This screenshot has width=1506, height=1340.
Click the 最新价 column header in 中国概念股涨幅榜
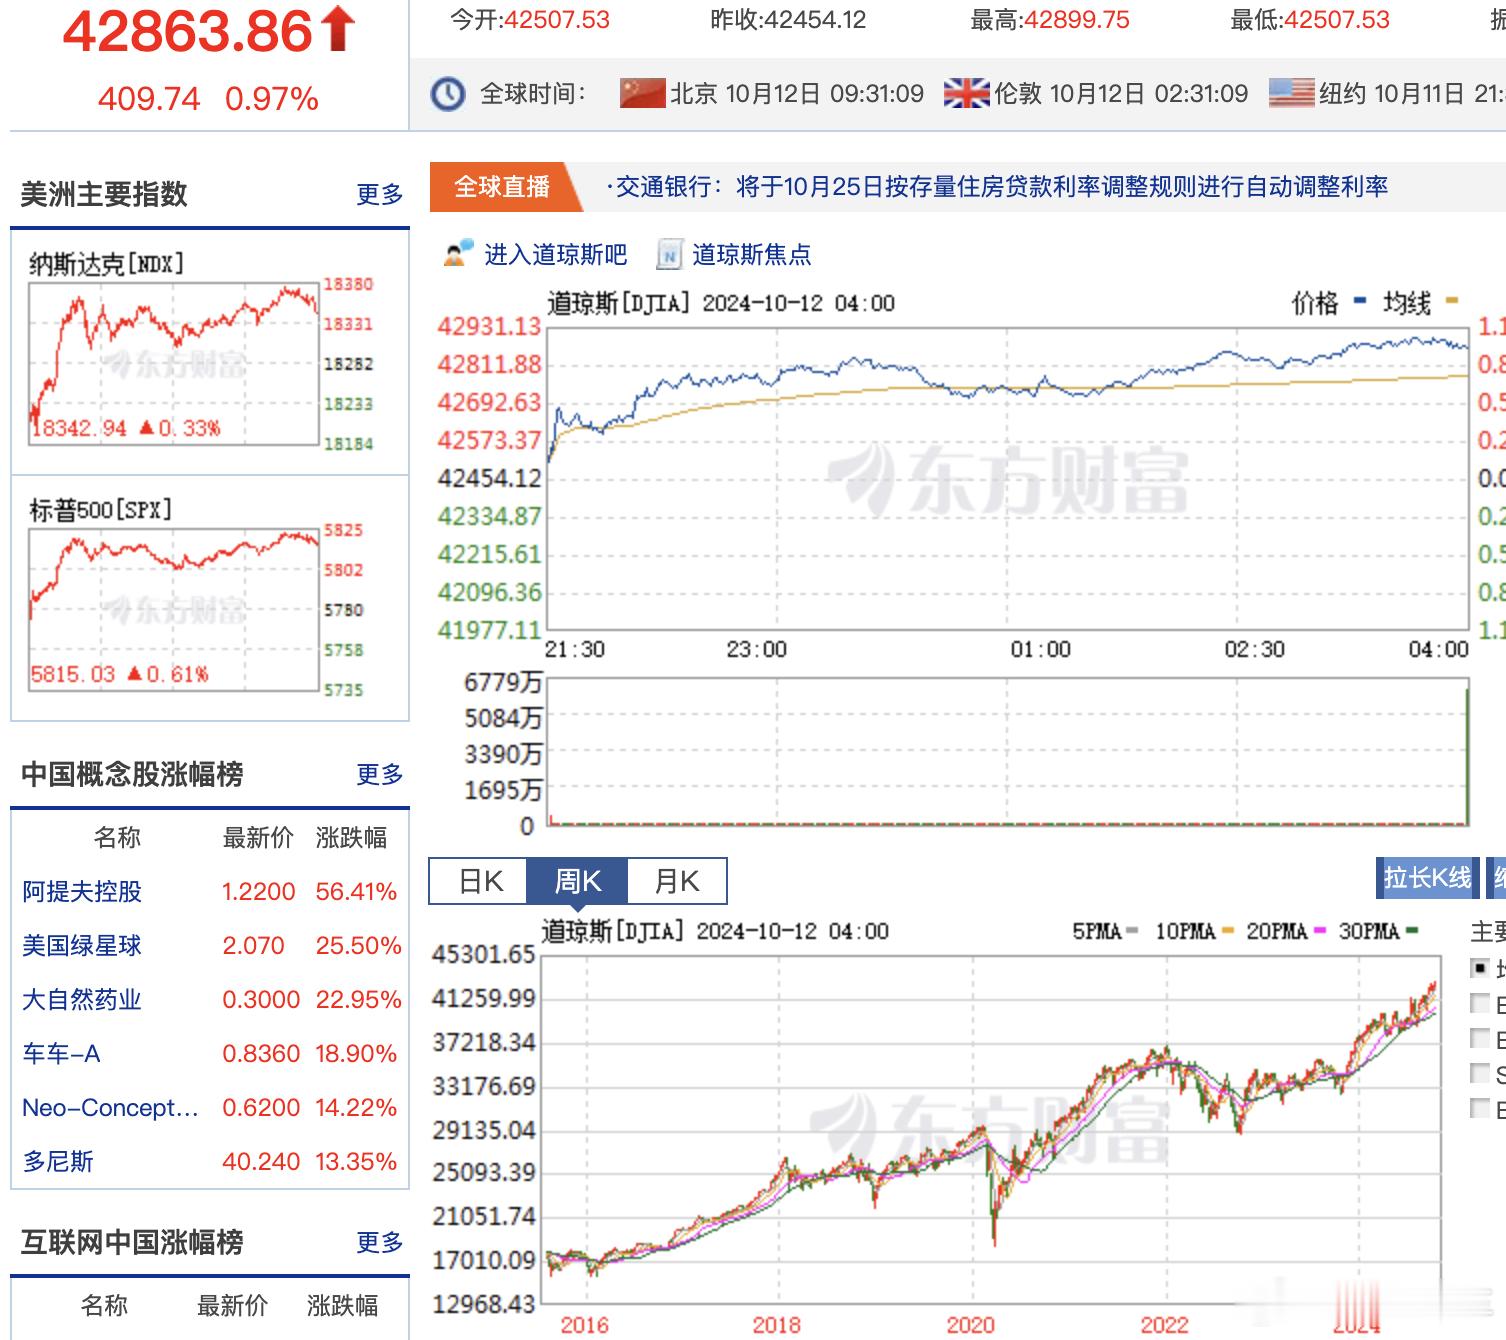258,838
